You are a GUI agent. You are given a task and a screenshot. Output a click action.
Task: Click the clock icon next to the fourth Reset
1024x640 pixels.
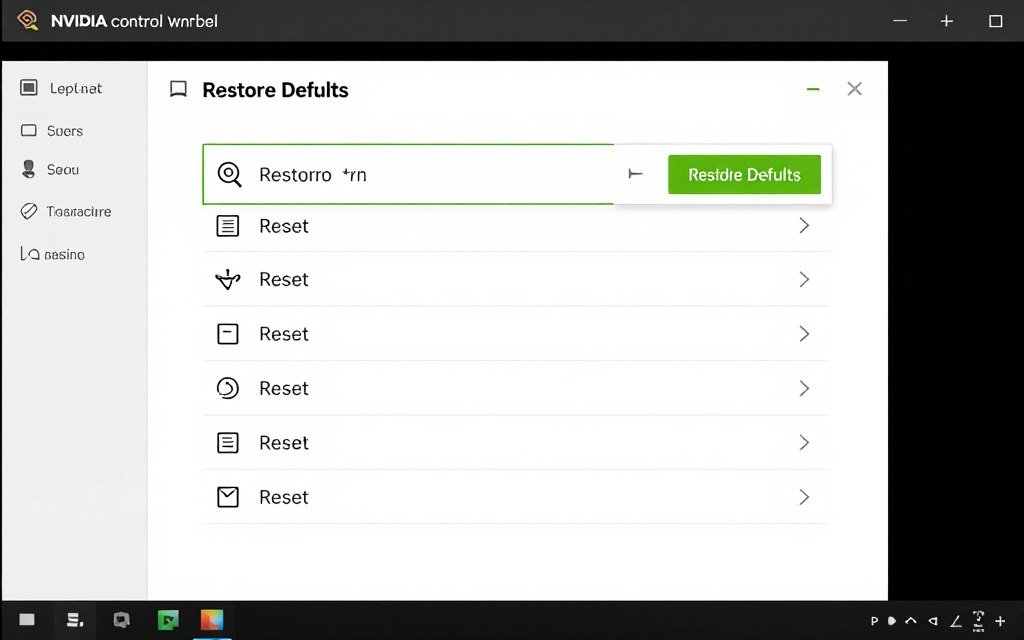click(228, 388)
